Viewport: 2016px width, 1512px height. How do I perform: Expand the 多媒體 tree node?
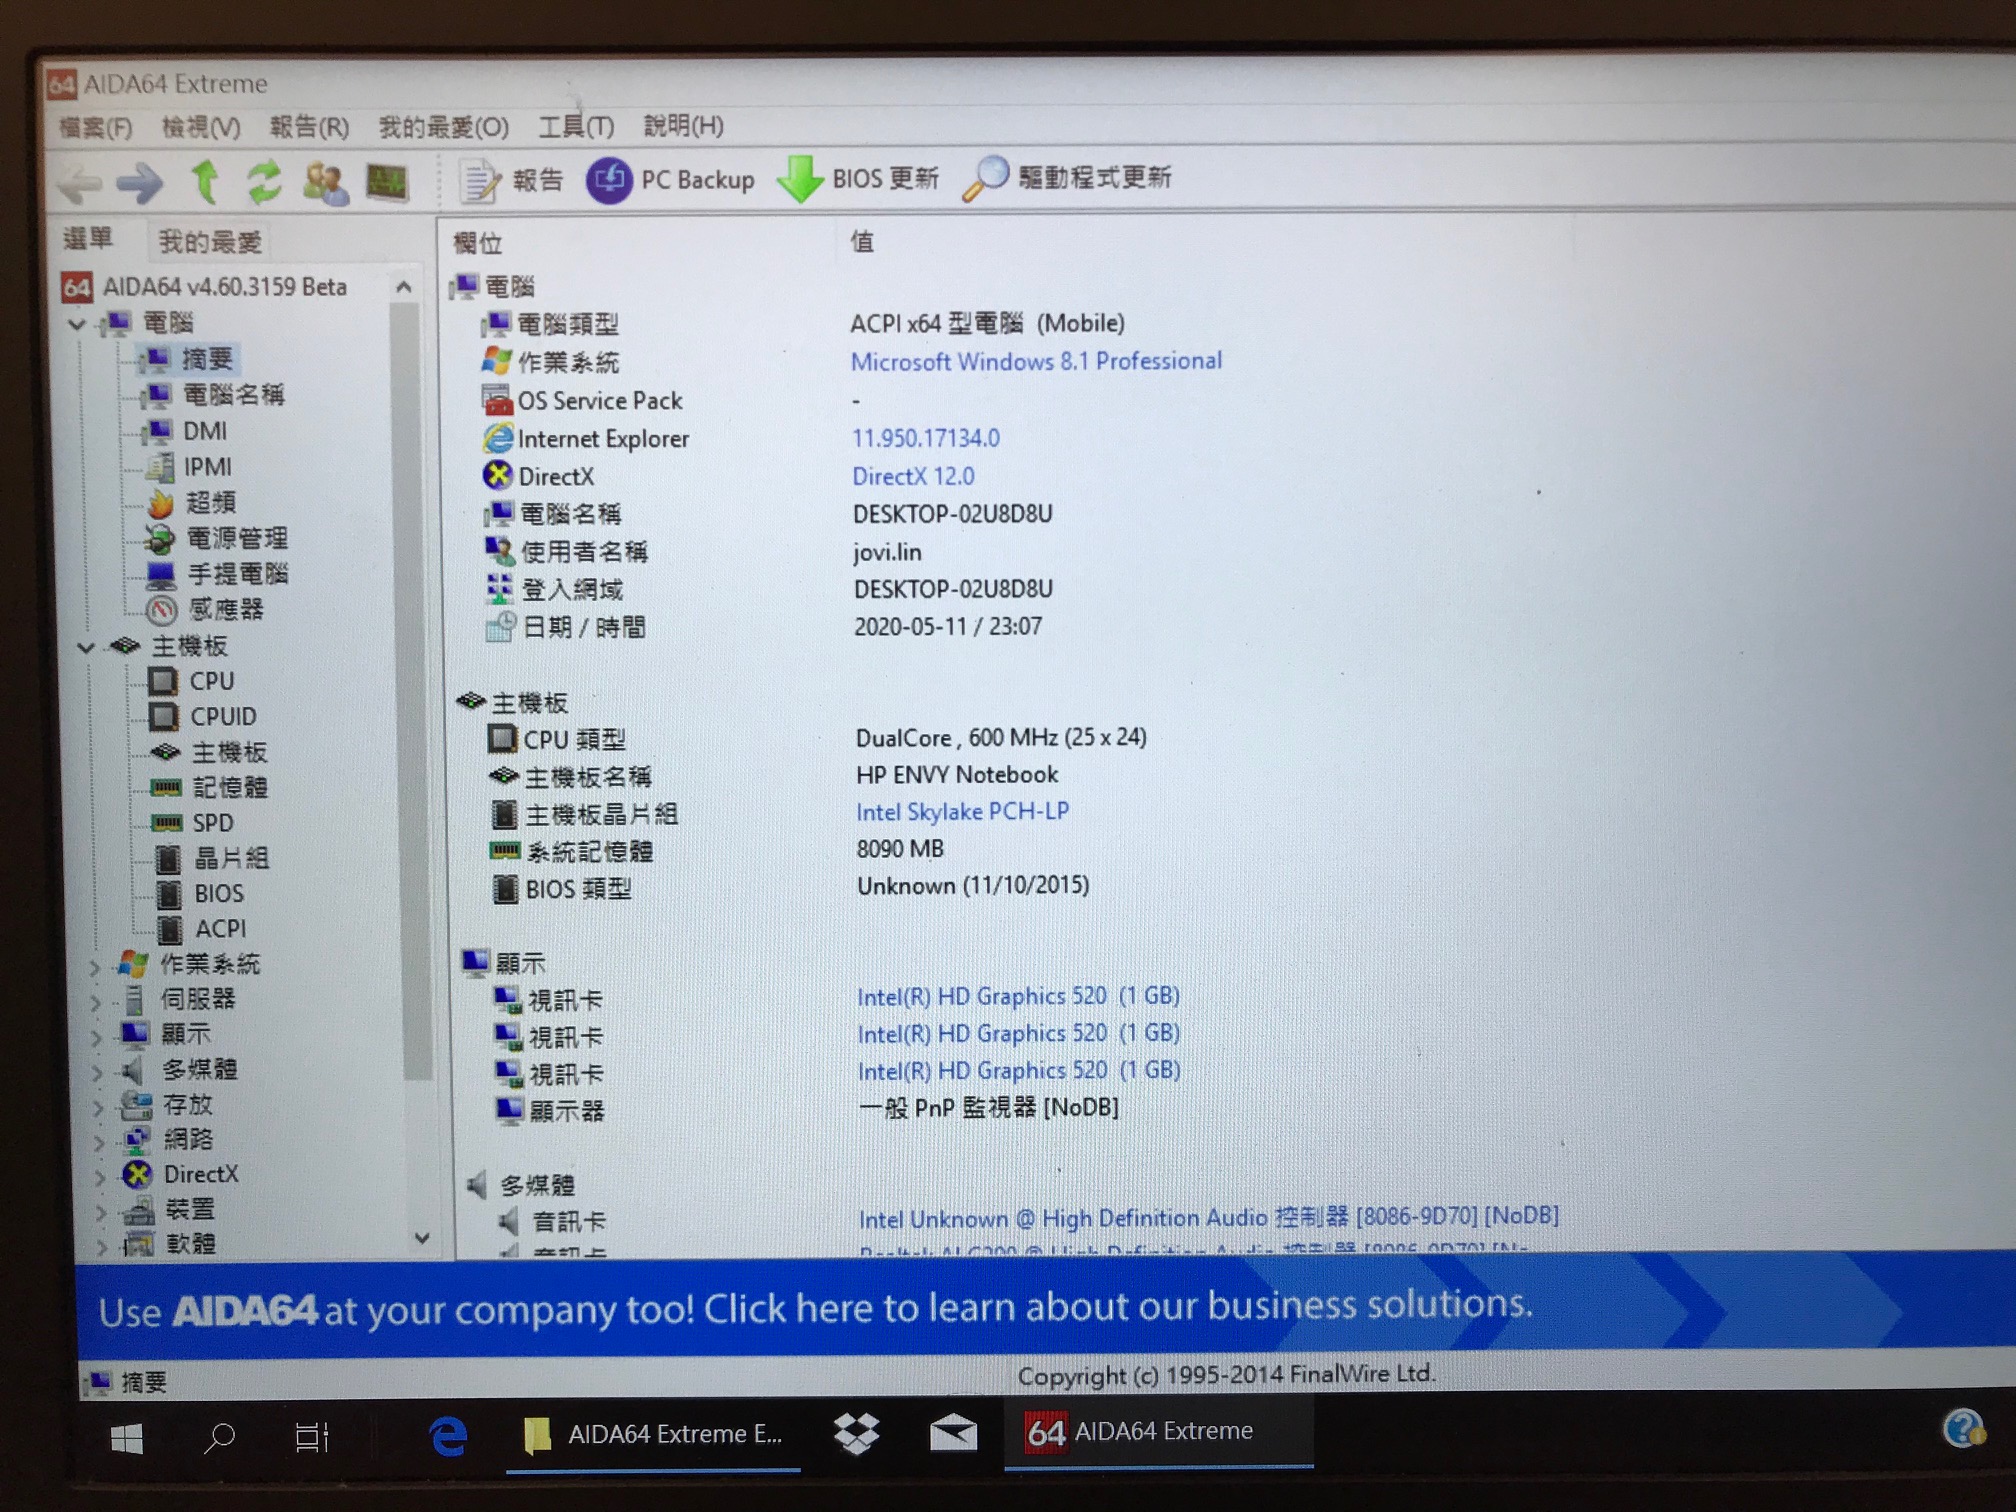click(98, 1072)
